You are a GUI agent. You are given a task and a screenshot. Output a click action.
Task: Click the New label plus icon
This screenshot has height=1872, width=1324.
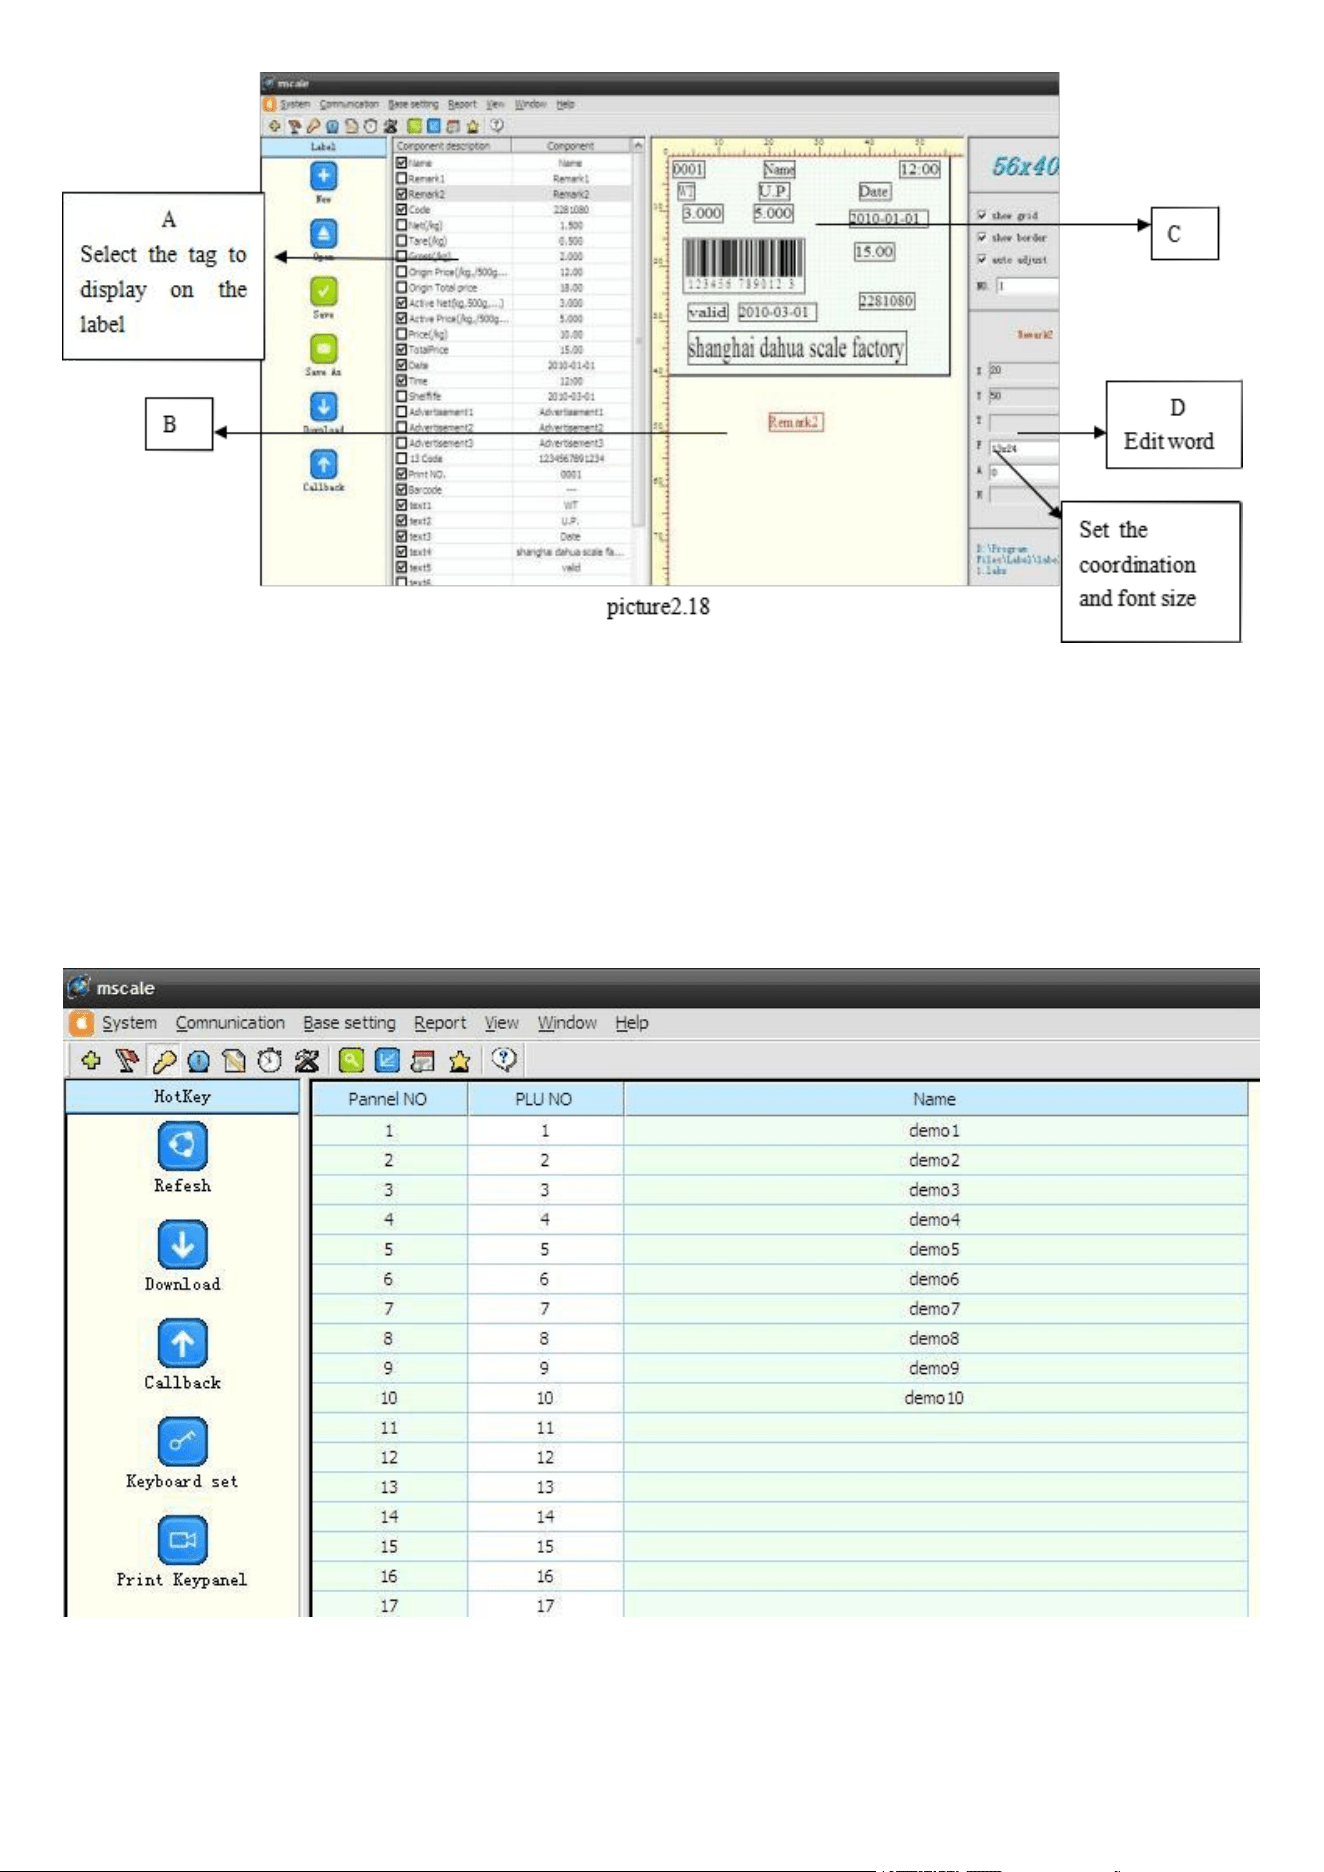(323, 176)
